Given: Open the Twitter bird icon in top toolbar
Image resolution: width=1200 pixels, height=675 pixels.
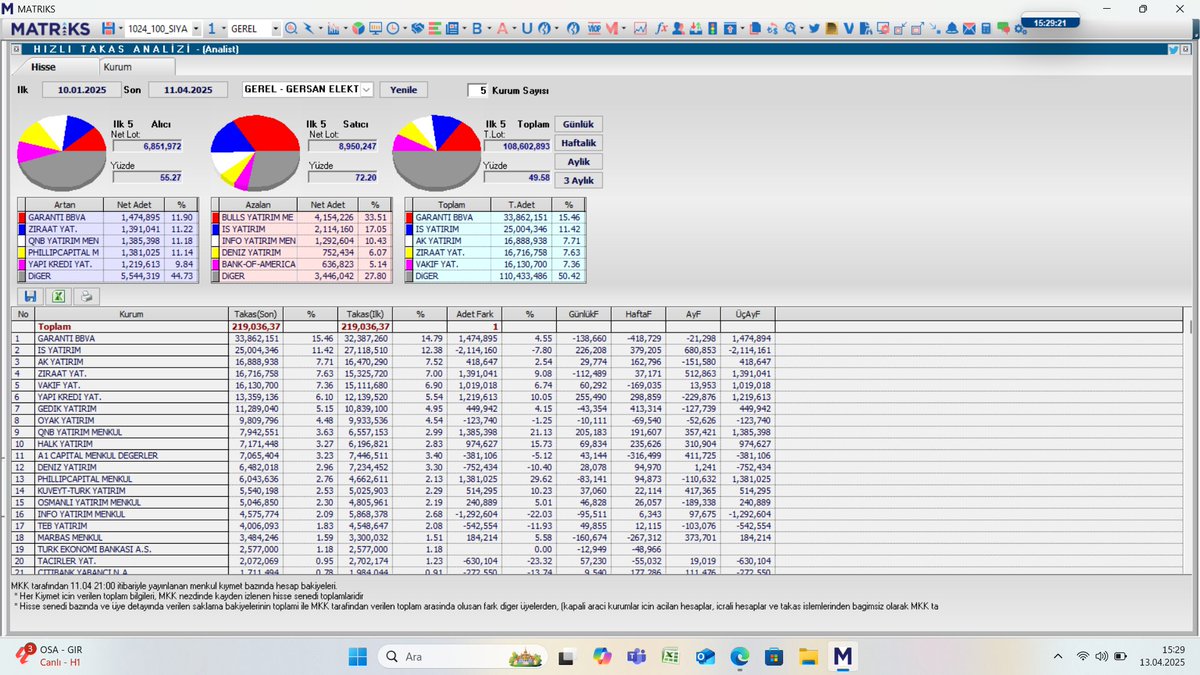Looking at the screenshot, I should 815,28.
